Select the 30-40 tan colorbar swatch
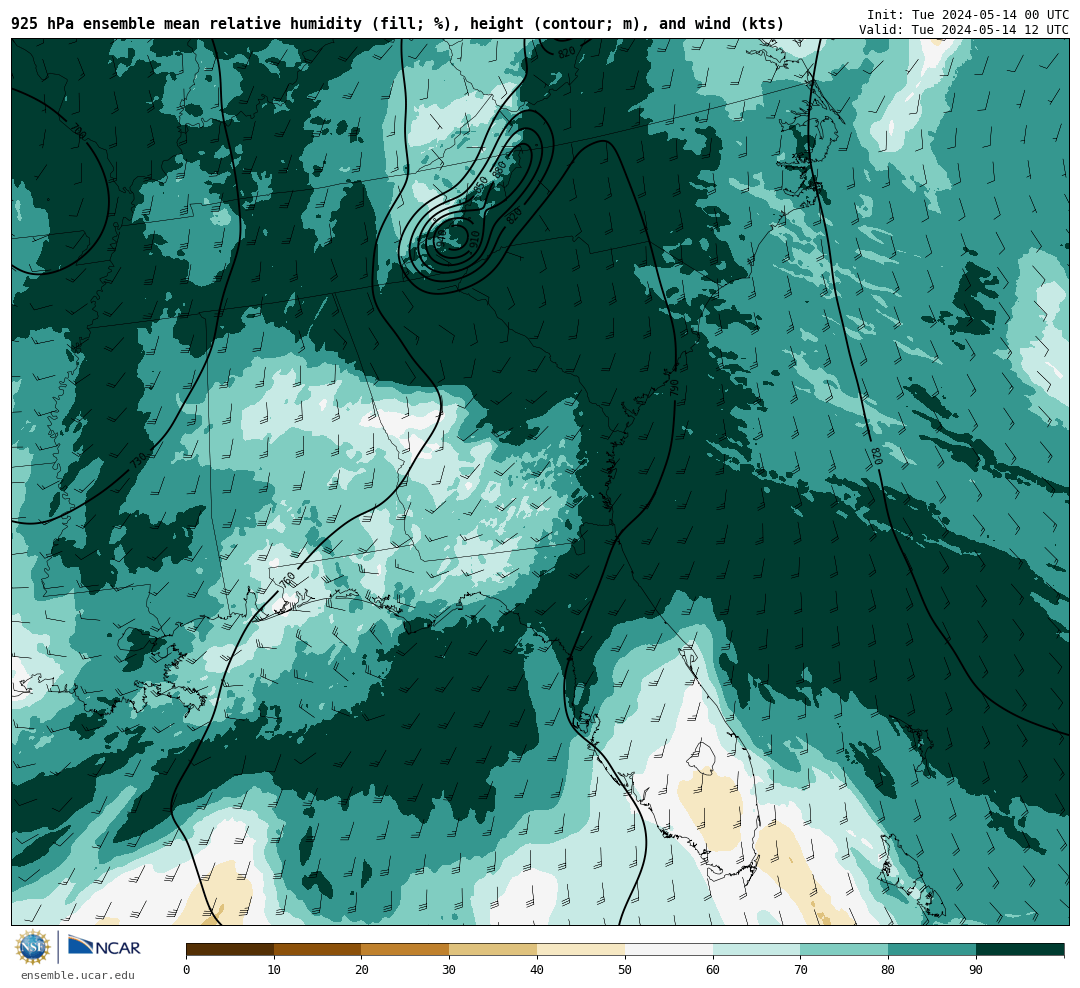 493,950
